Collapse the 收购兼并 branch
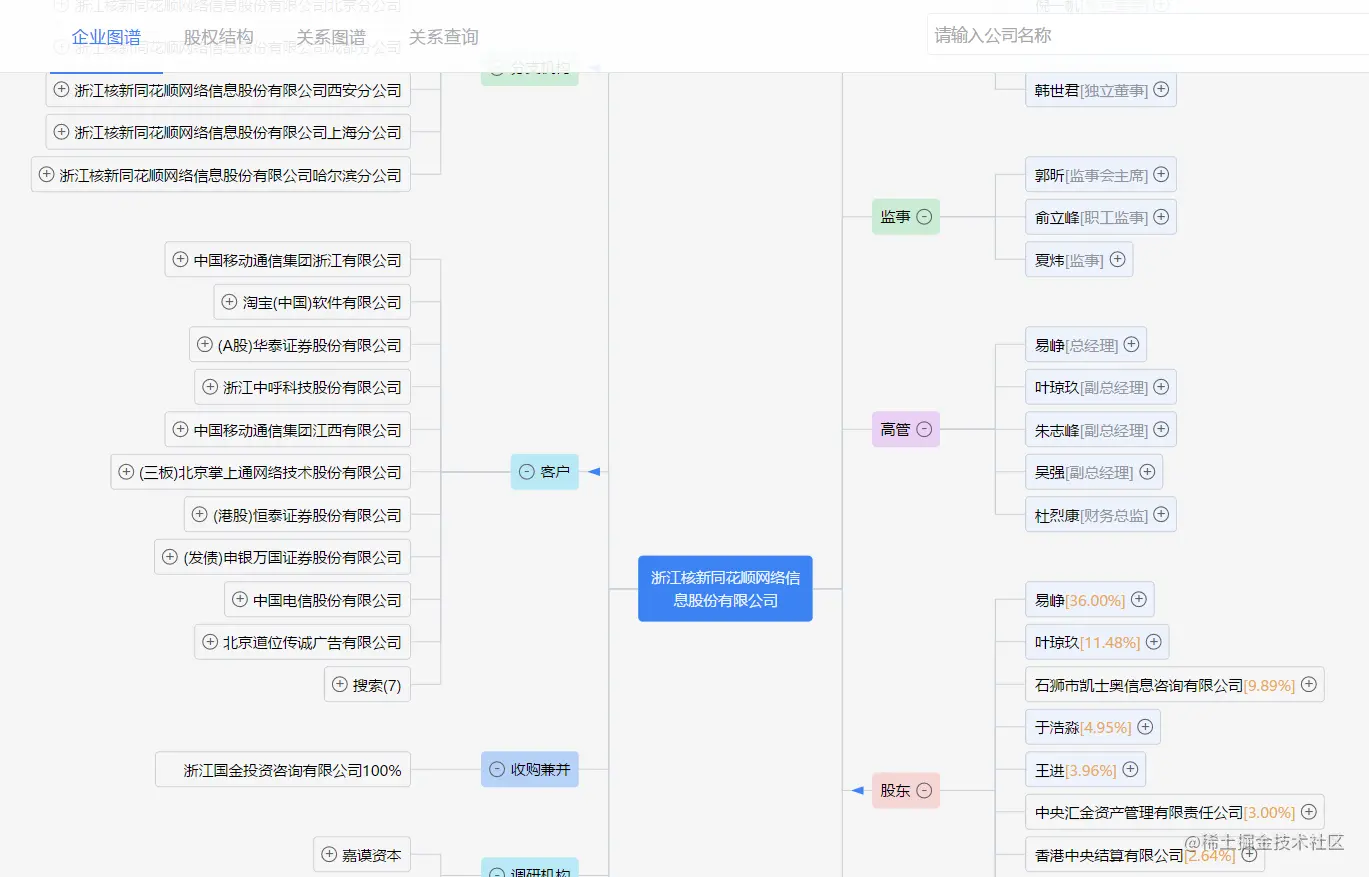Viewport: 1369px width, 877px height. tap(497, 770)
